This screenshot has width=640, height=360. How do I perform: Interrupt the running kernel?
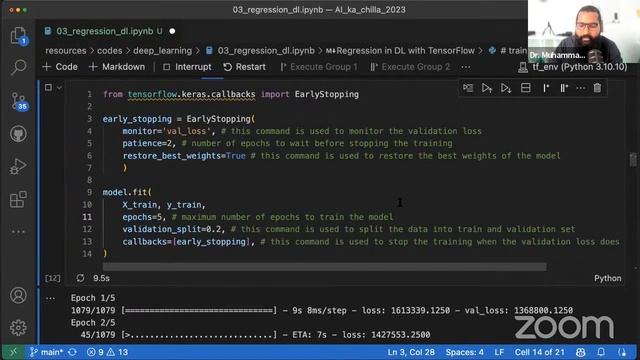point(187,67)
